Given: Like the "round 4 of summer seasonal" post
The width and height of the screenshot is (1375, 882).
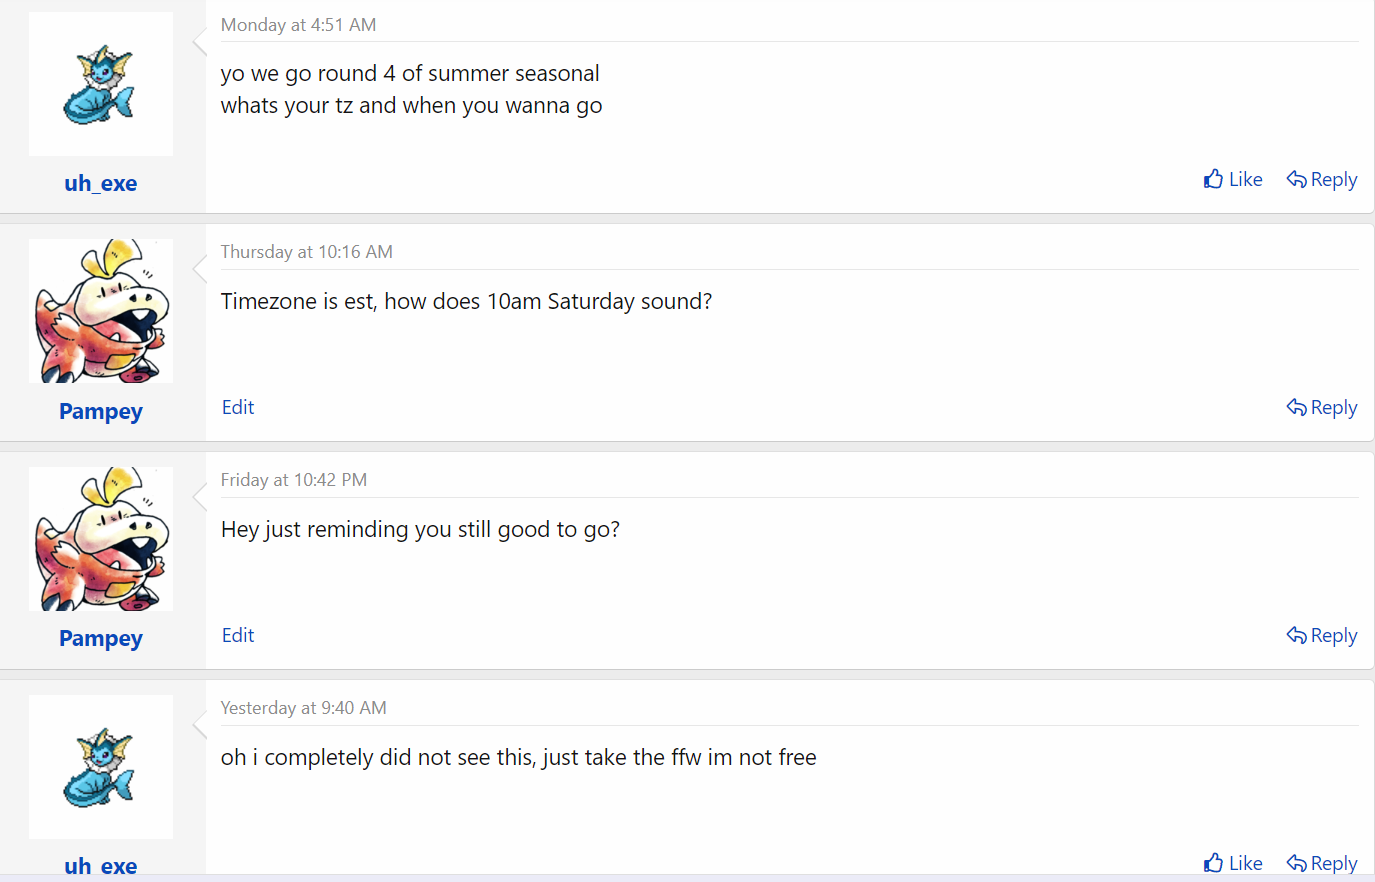Looking at the screenshot, I should click(1233, 180).
